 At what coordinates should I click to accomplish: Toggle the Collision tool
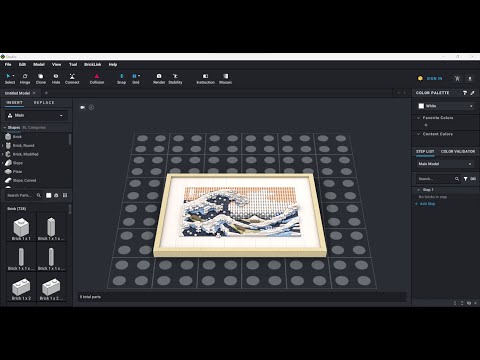pyautogui.click(x=97, y=79)
